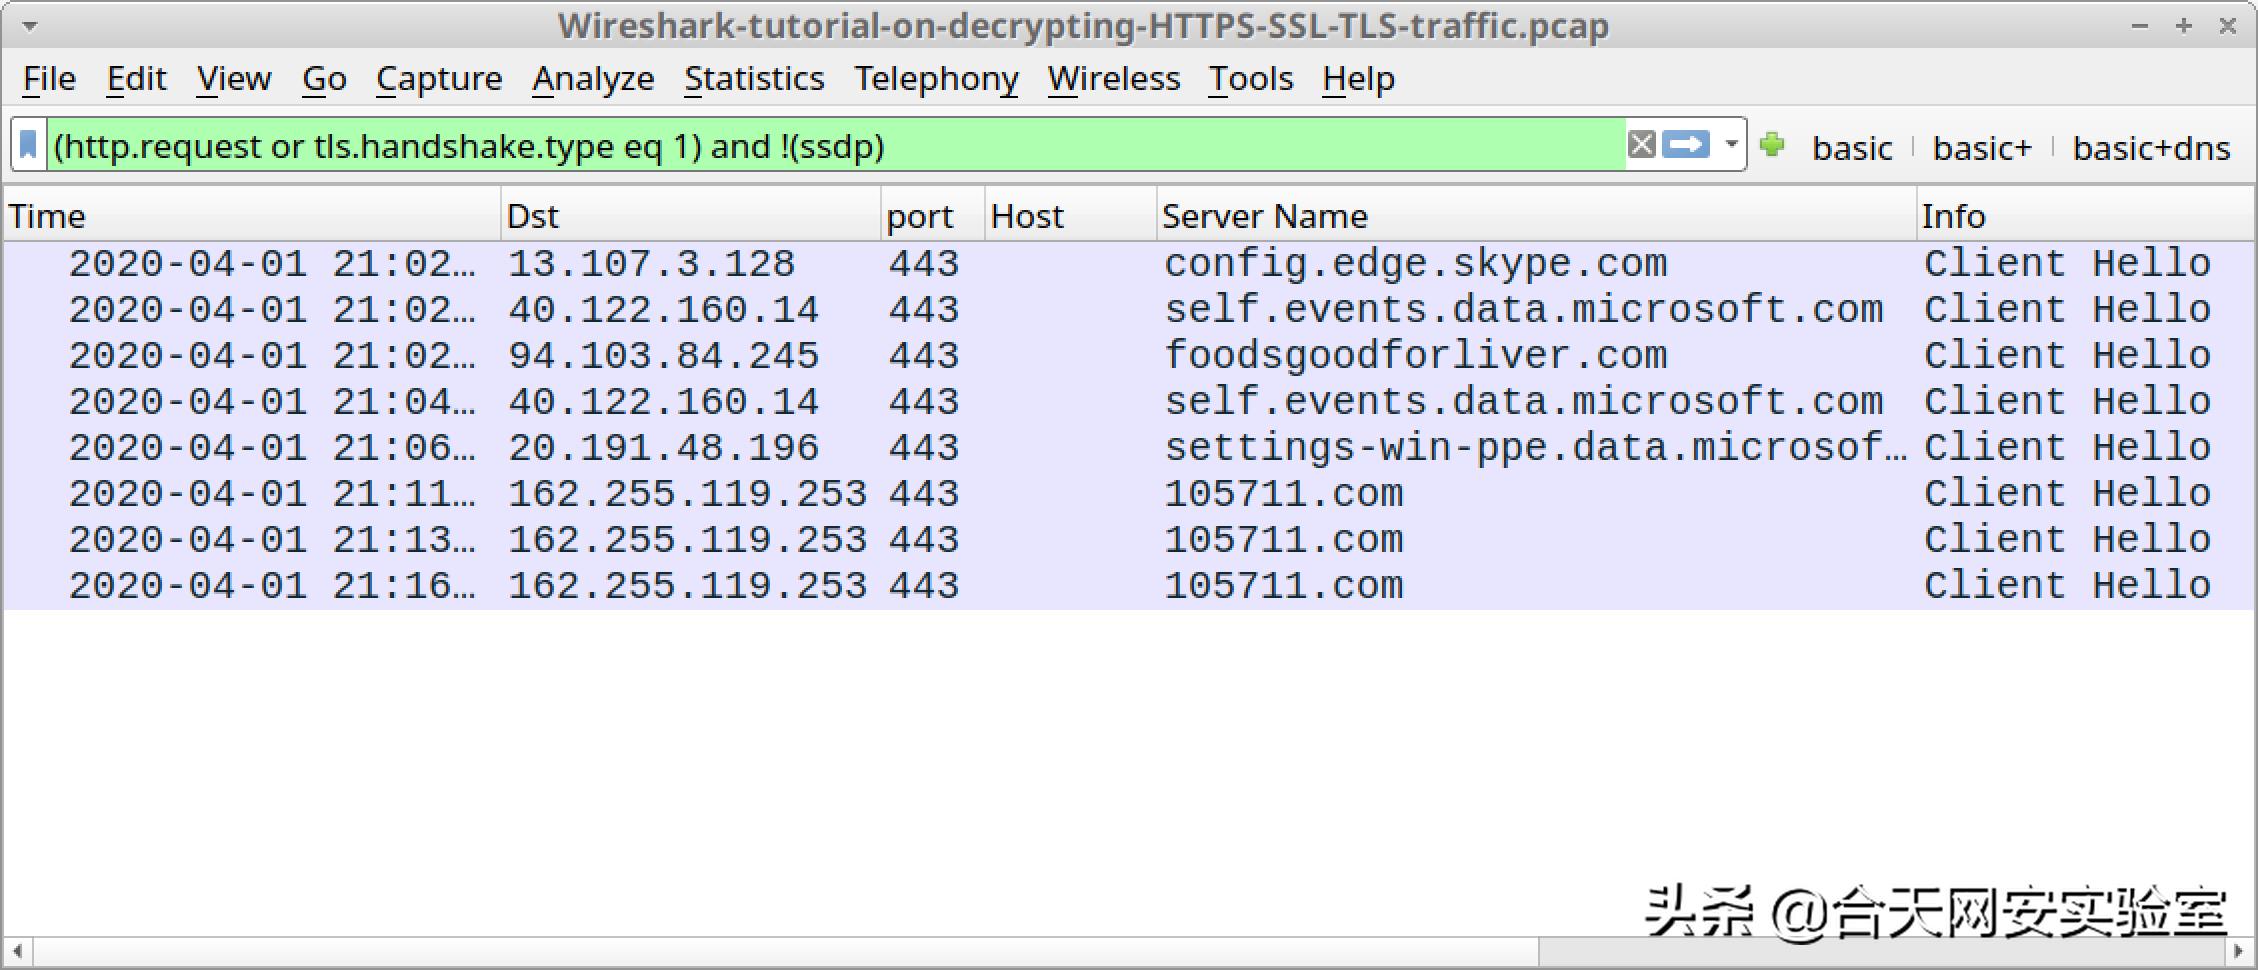This screenshot has width=2258, height=970.
Task: Apply the display filter with arrow
Action: [x=1686, y=145]
